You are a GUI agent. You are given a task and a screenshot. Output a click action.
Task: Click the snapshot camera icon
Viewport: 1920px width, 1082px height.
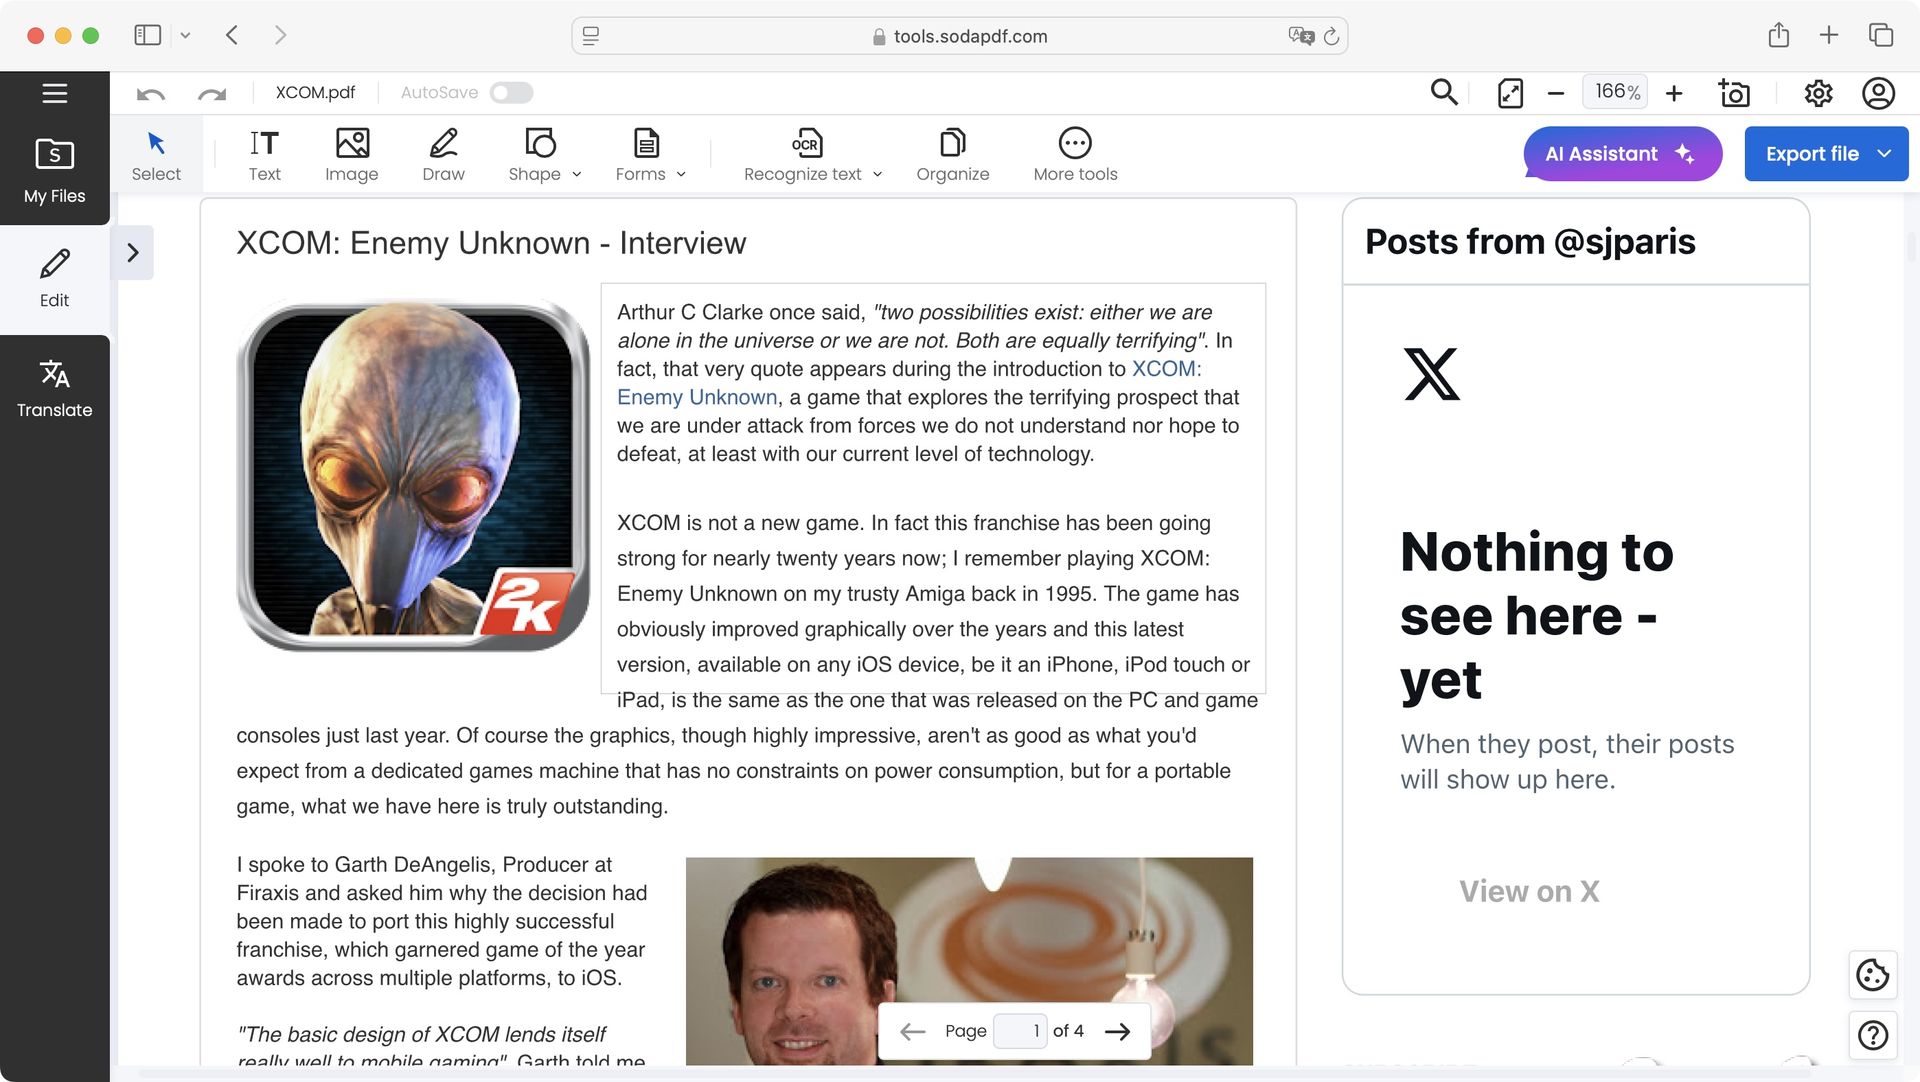click(x=1735, y=92)
